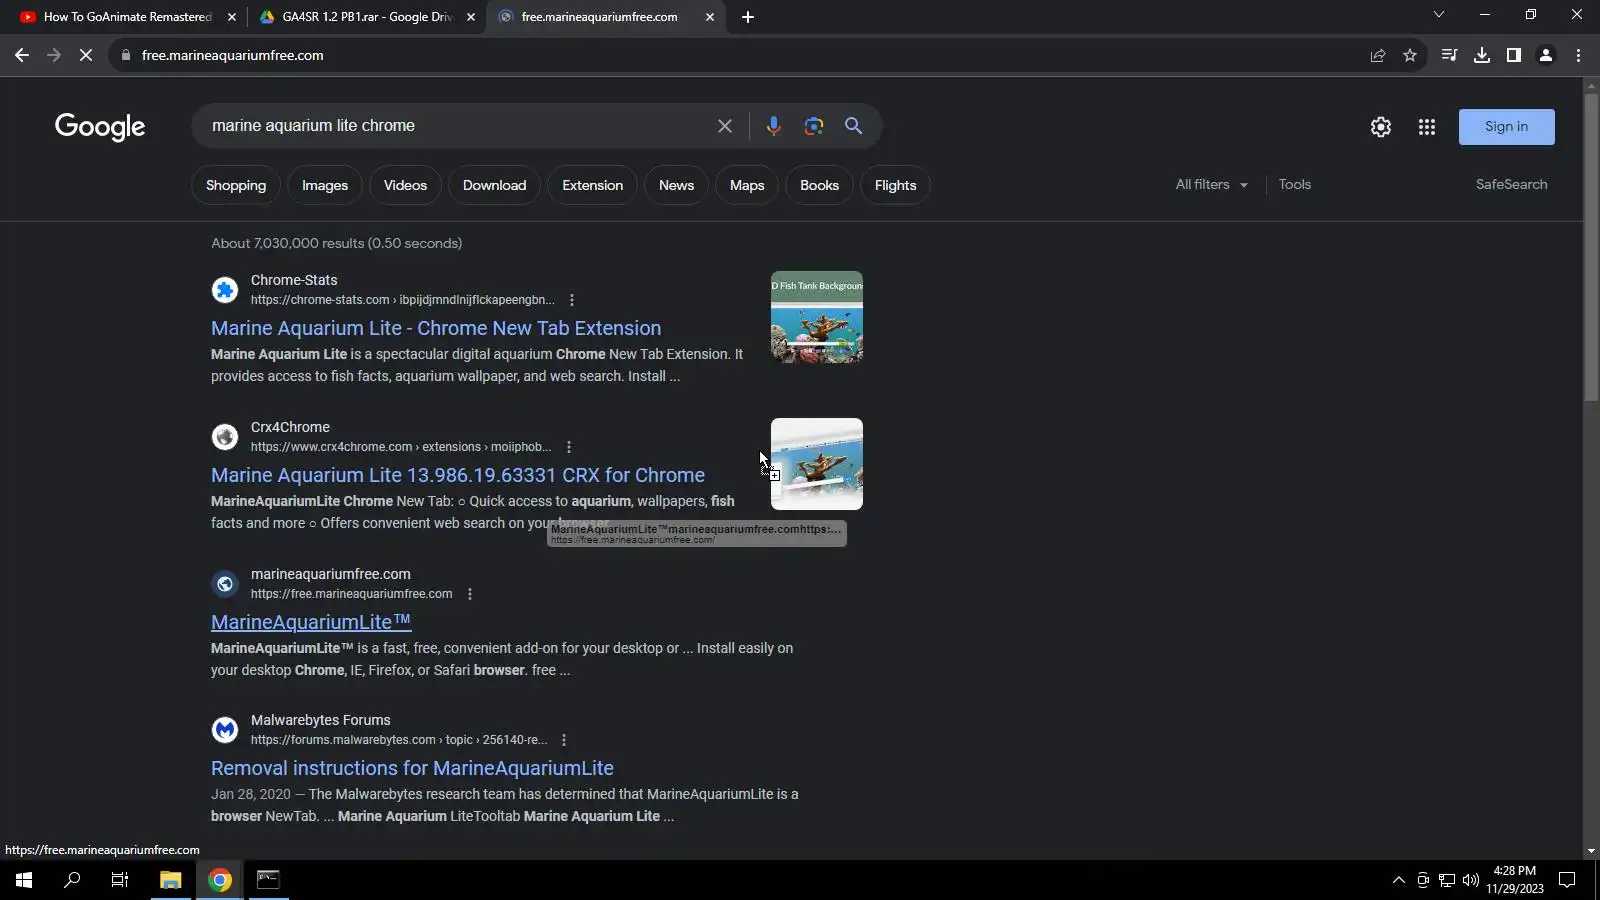Open the terminal app on the taskbar
This screenshot has height=900, width=1600.
(268, 880)
